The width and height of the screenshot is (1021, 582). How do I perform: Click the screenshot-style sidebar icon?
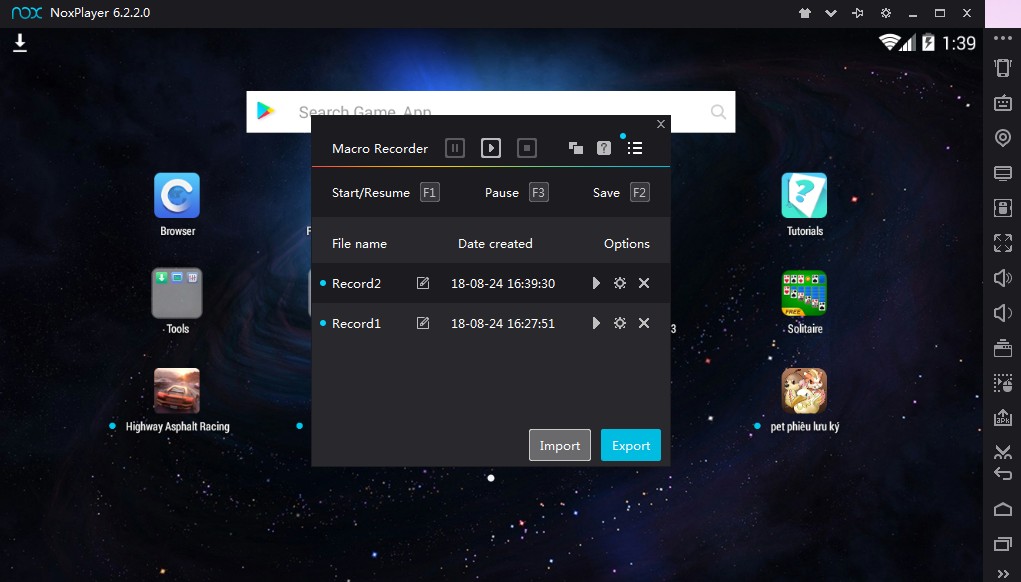coord(1003,208)
